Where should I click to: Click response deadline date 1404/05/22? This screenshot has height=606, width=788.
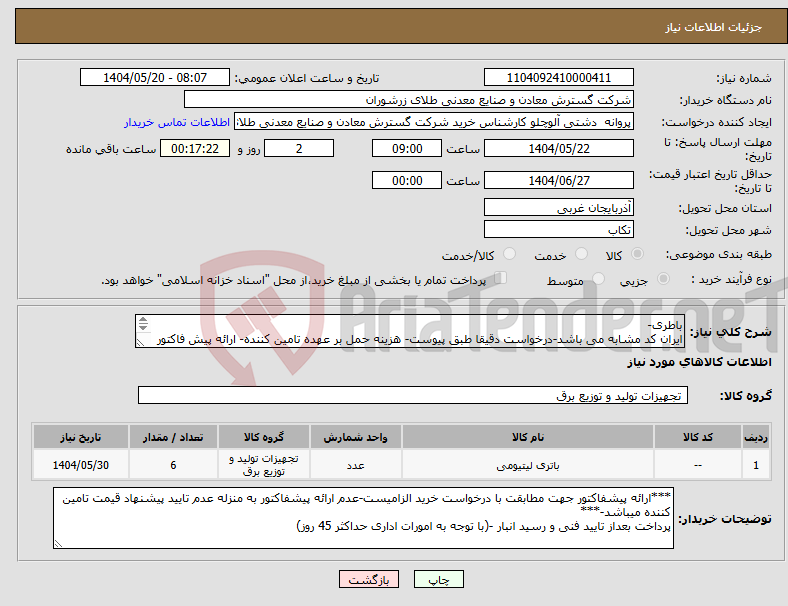558,148
